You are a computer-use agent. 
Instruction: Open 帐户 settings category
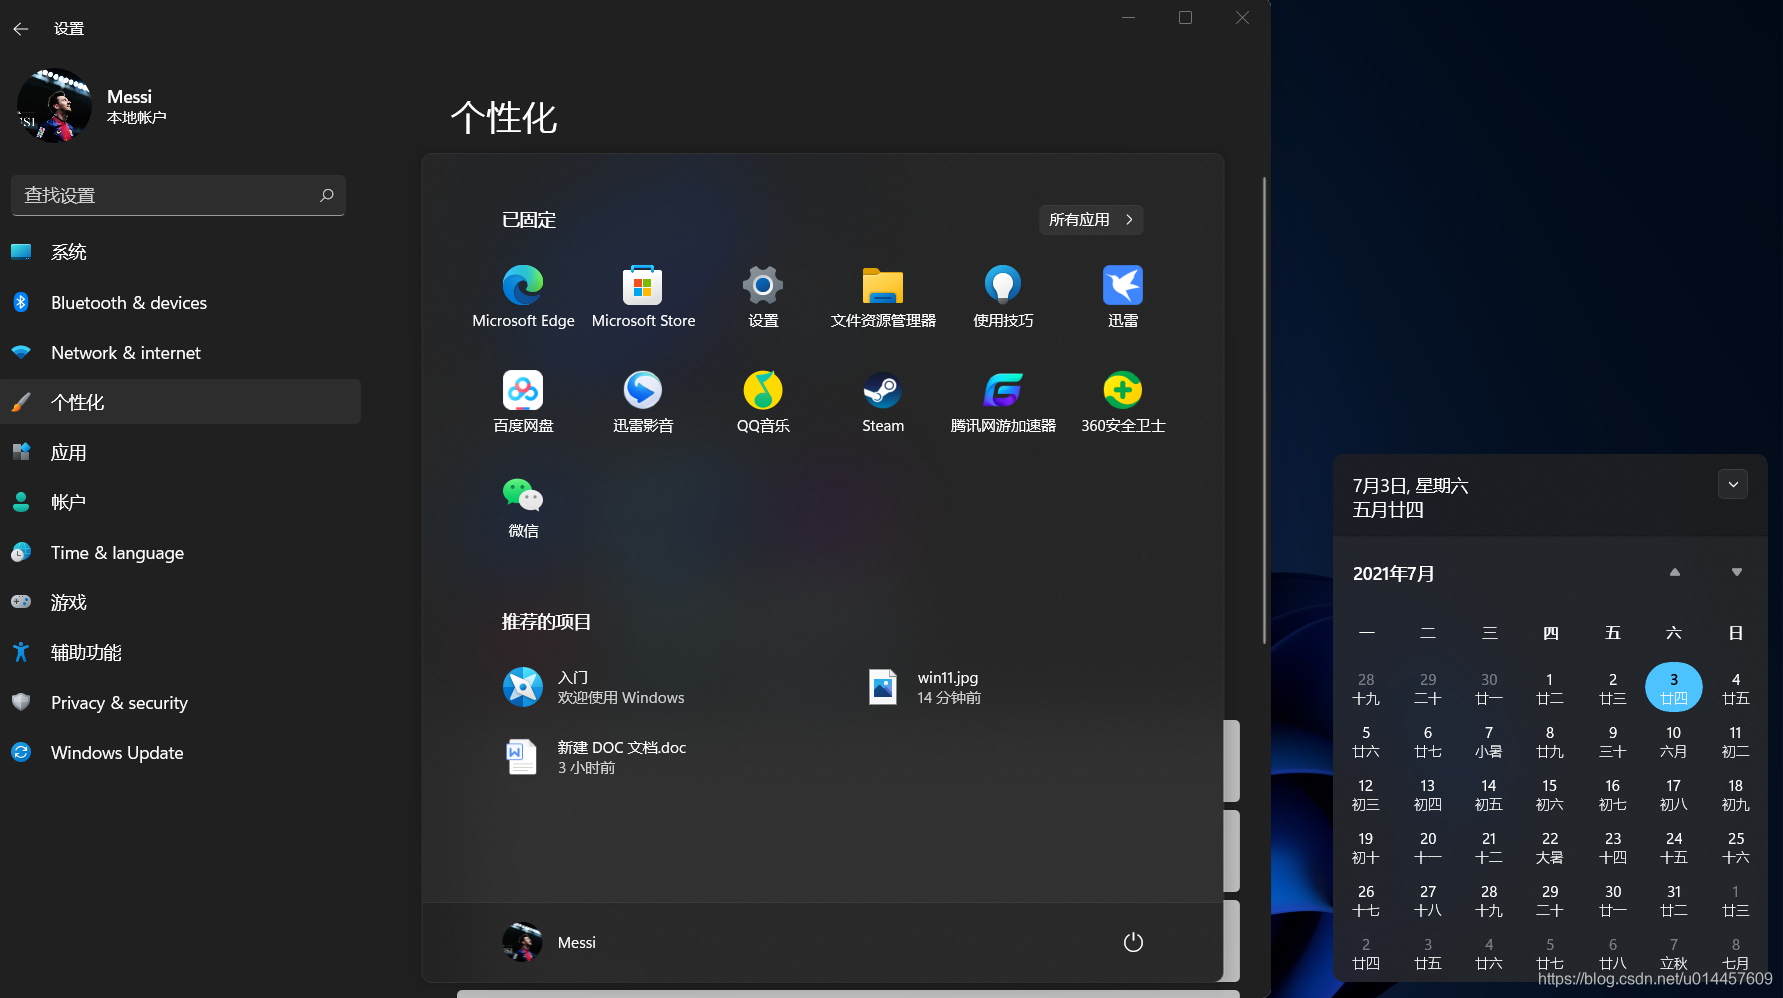[x=180, y=502]
